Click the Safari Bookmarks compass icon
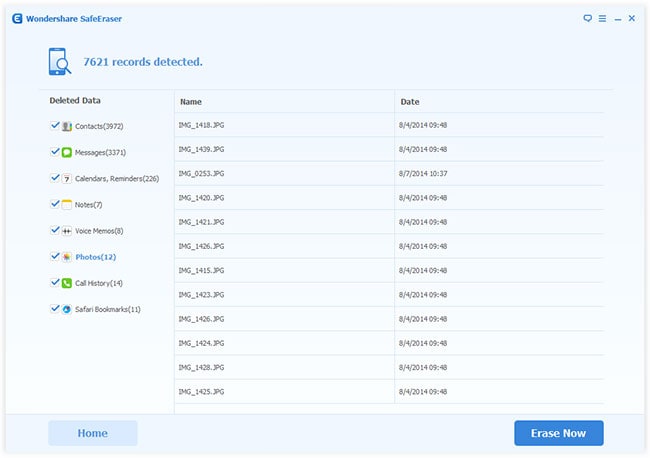 coord(67,309)
